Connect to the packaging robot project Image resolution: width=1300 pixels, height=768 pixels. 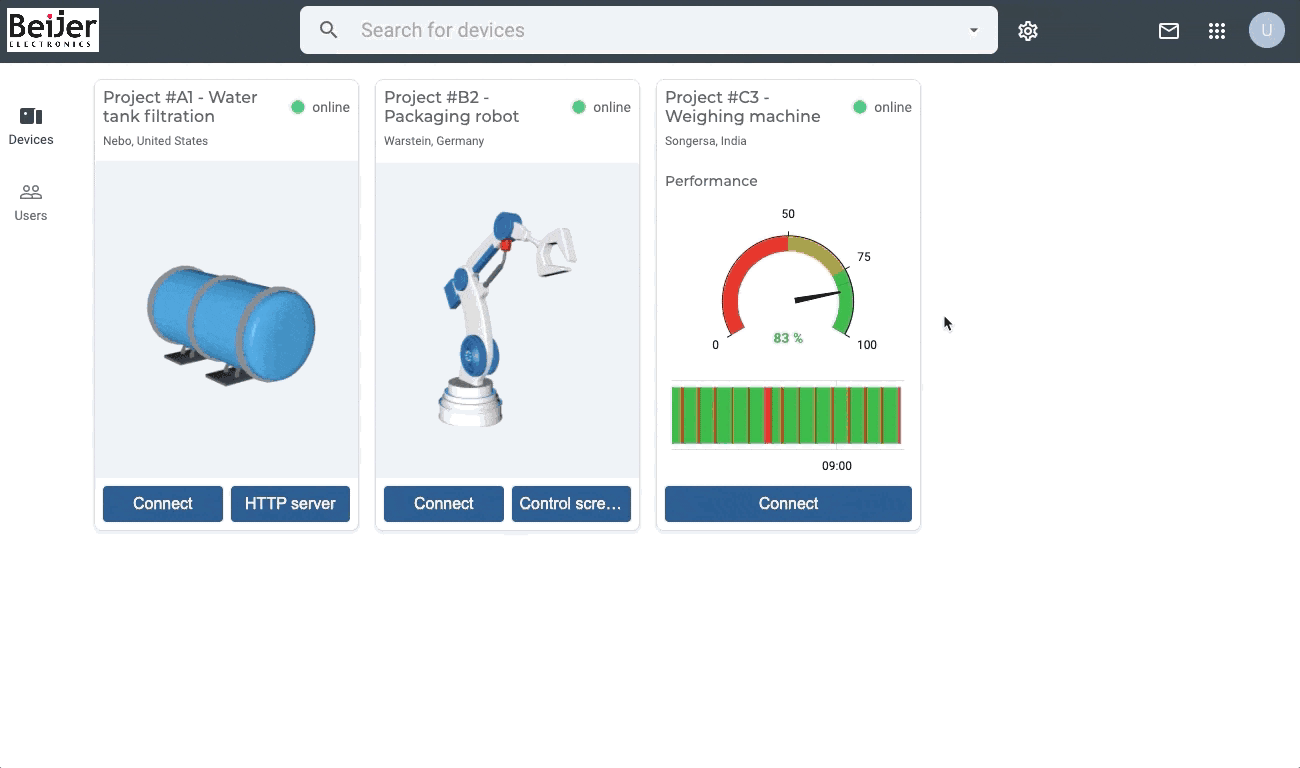coord(444,504)
